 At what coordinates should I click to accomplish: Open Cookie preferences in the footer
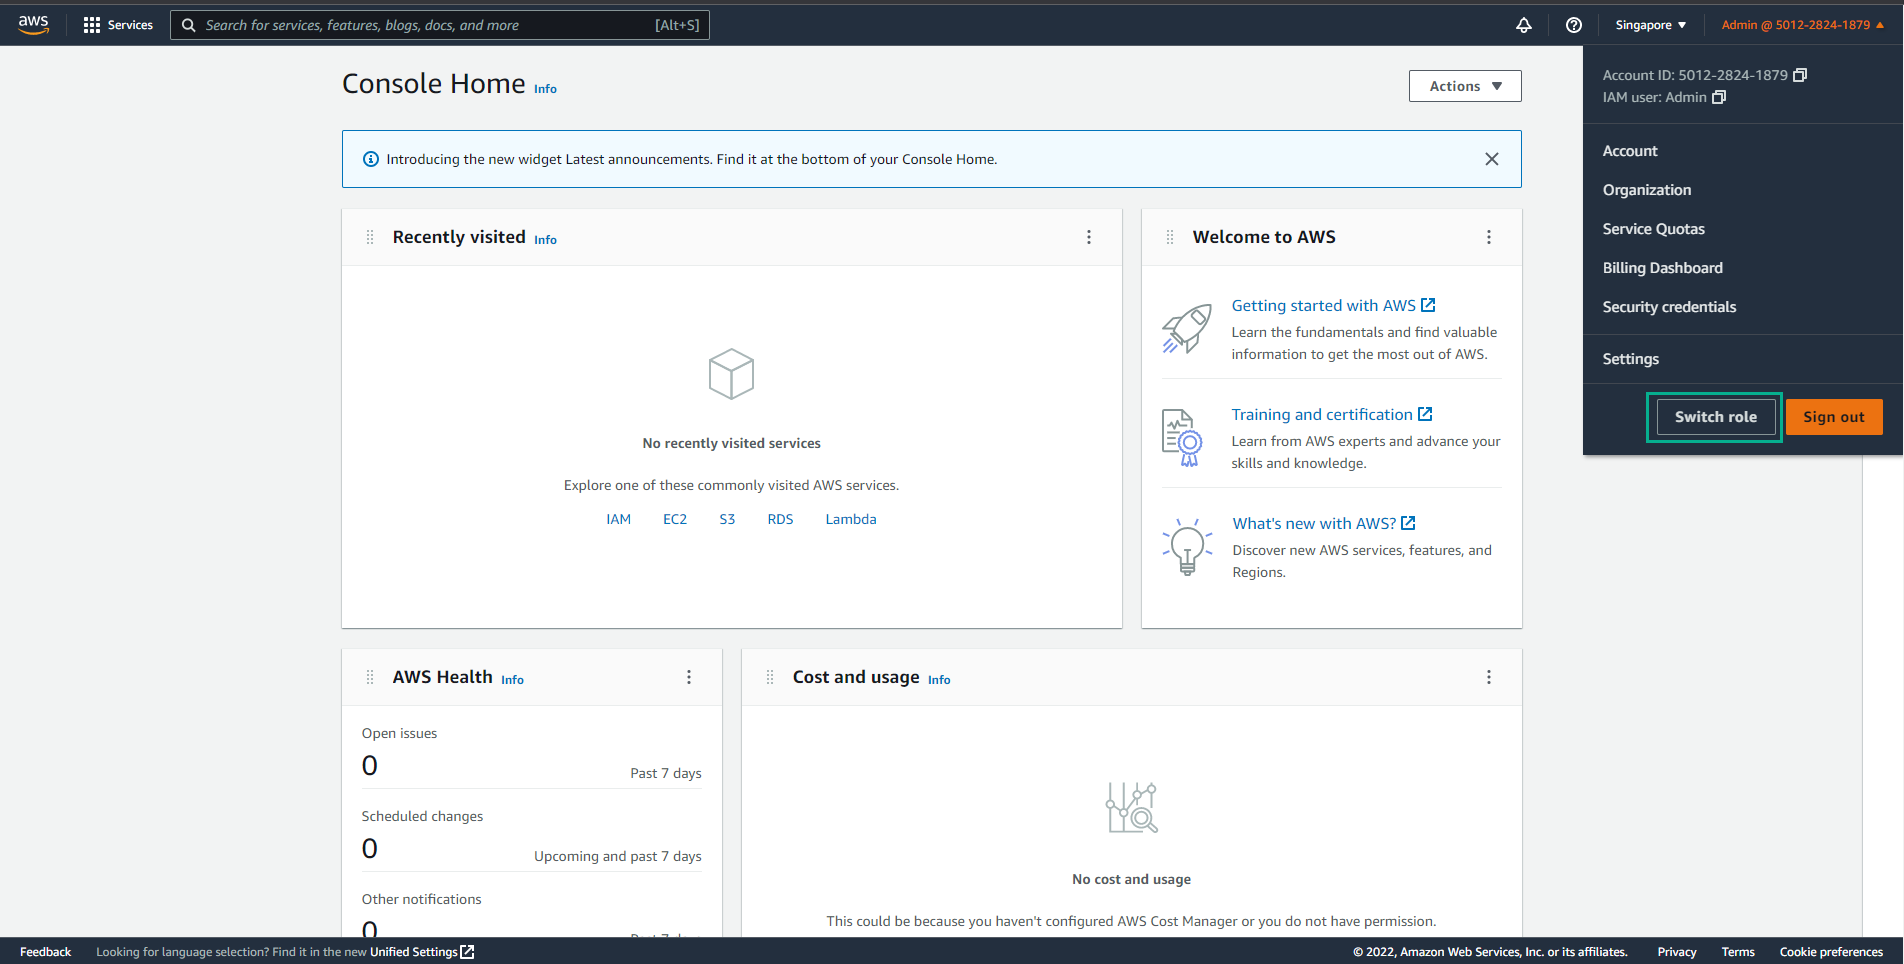pos(1831,952)
